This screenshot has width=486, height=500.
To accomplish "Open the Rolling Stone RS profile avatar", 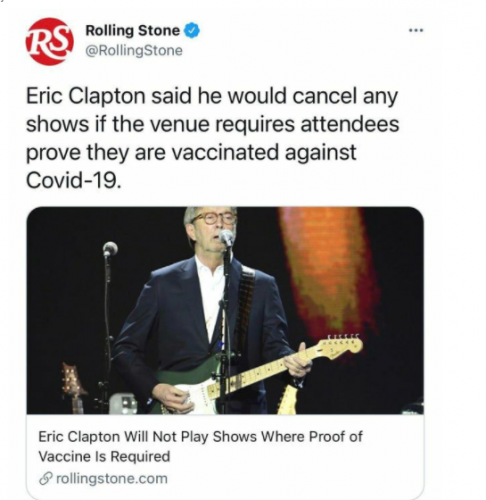I will 50,41.
